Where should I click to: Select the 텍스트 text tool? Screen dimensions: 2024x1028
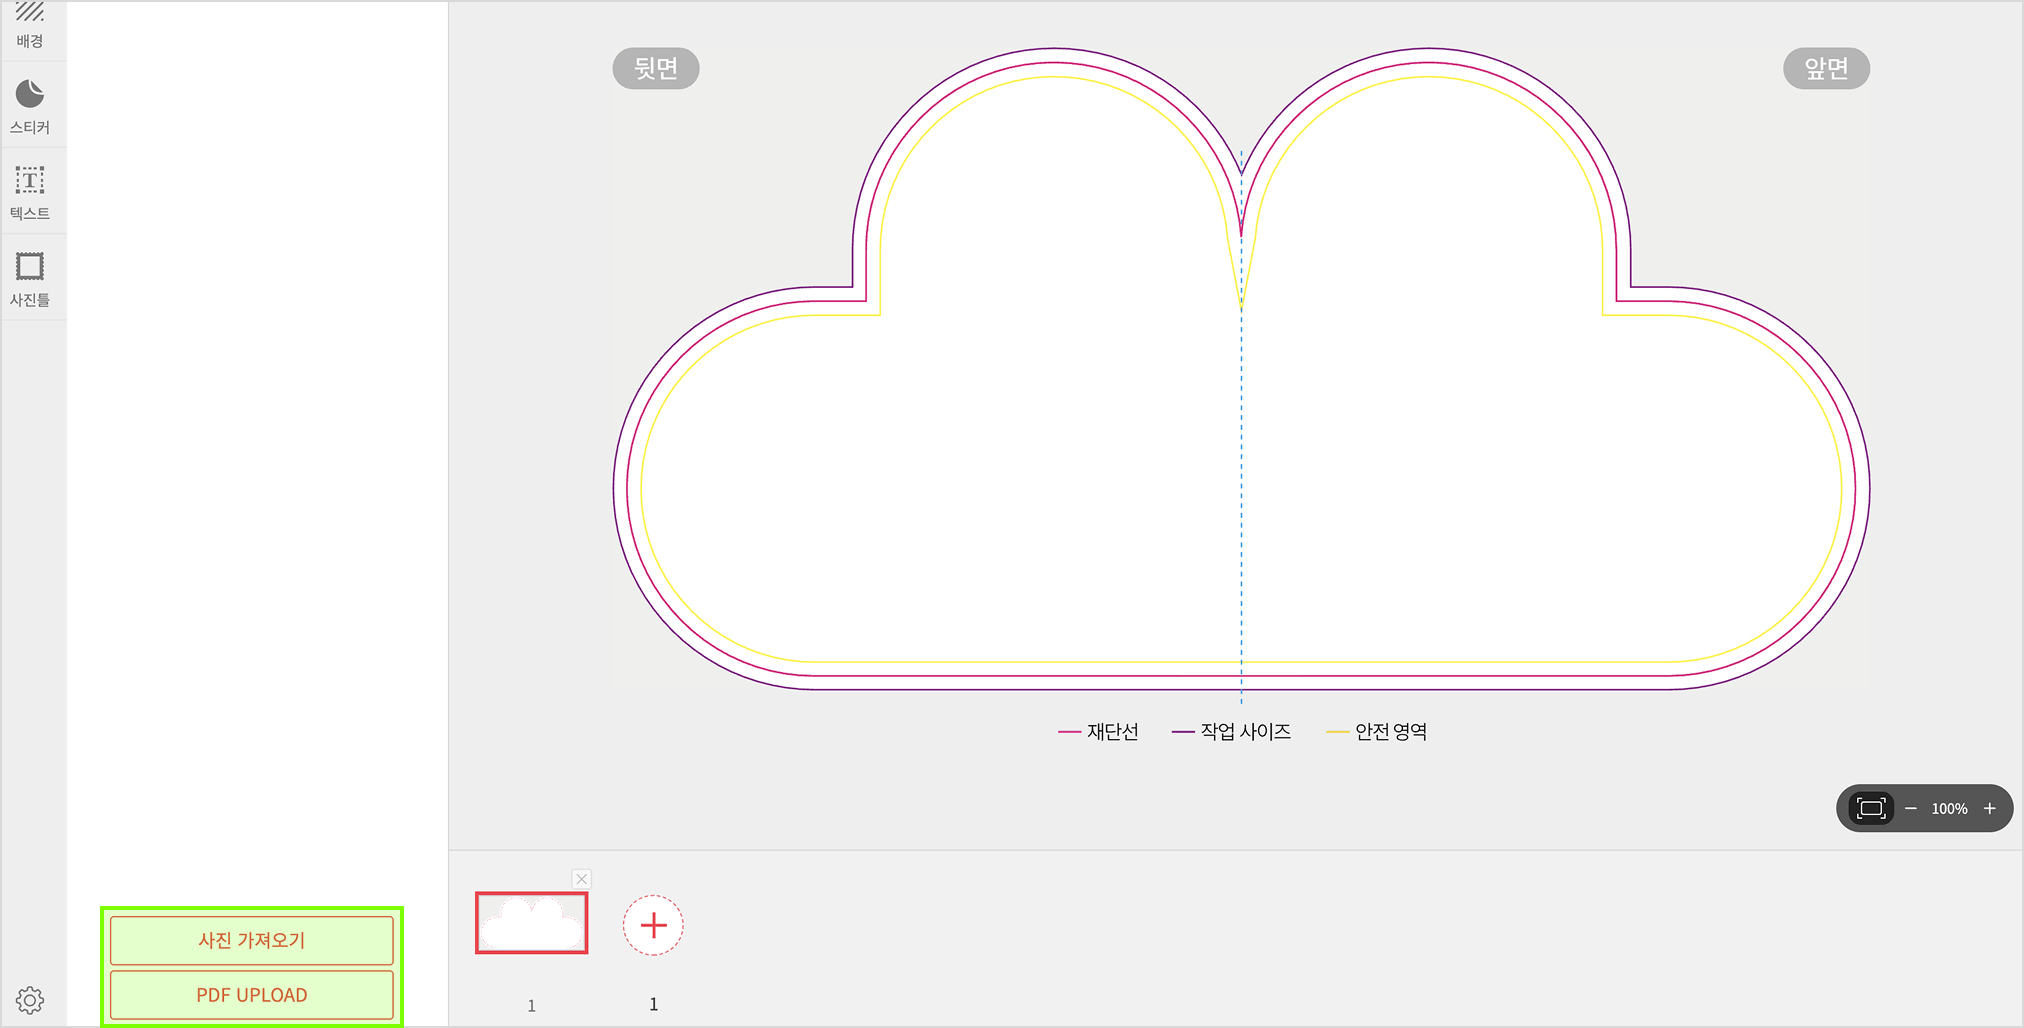(x=30, y=192)
